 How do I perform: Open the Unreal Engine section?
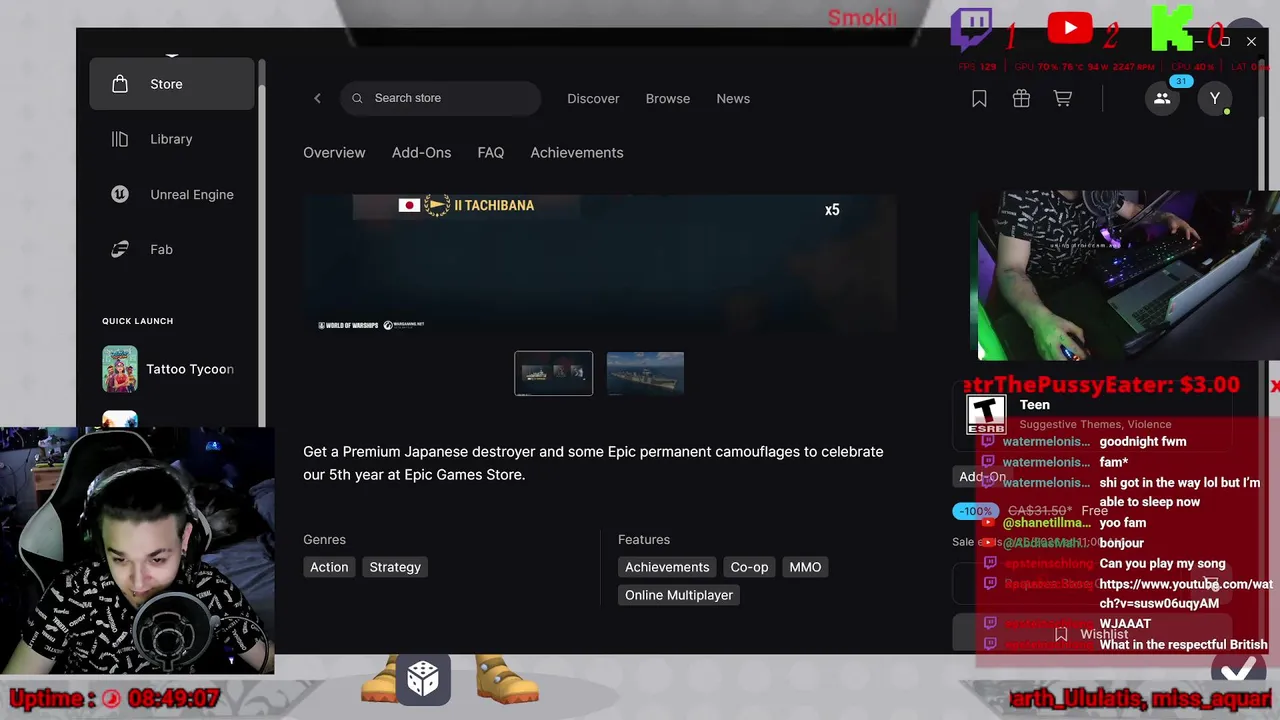tap(171, 194)
